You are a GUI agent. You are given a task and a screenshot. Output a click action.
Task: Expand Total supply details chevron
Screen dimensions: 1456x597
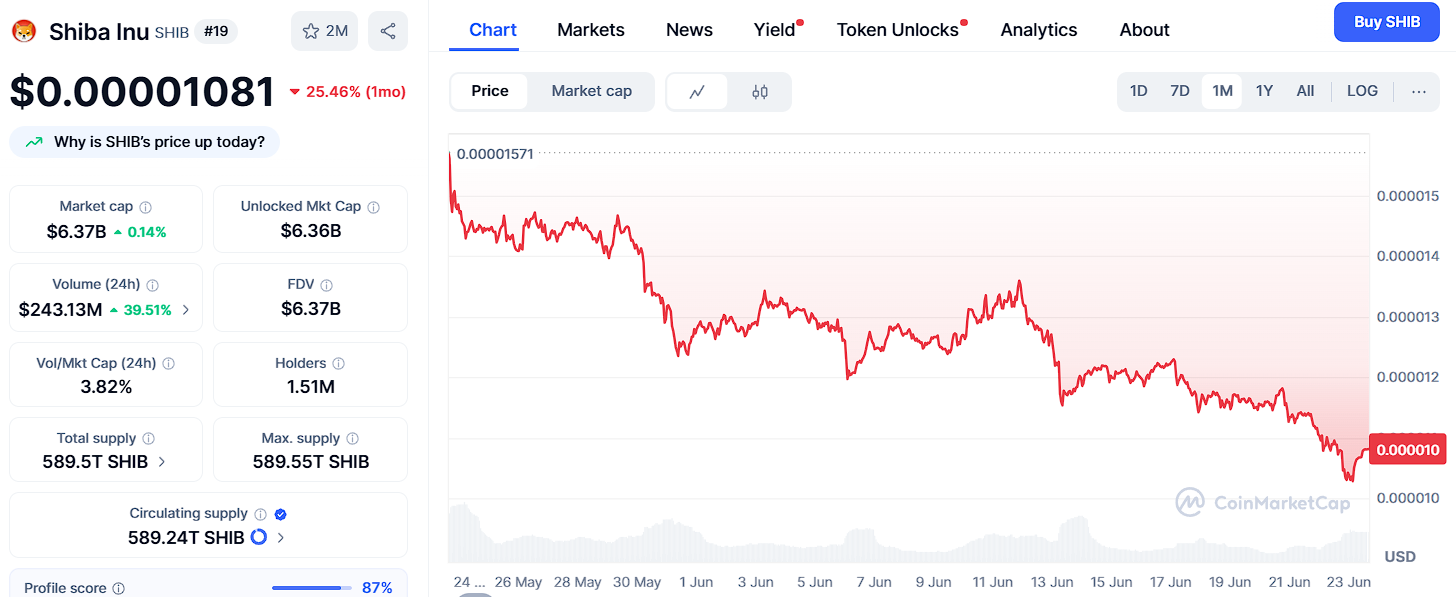pos(162,462)
